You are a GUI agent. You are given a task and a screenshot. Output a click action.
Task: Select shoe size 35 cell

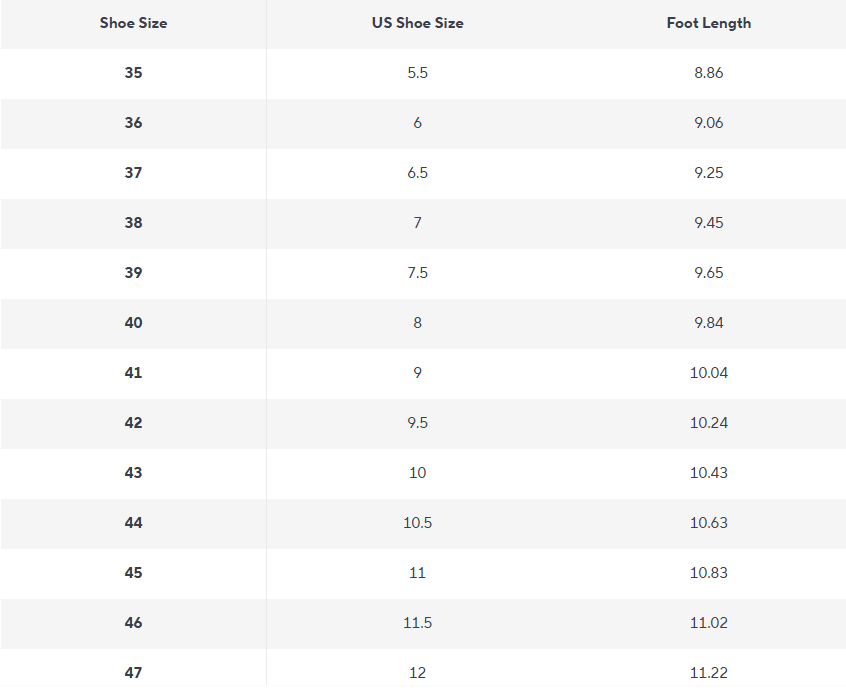tap(133, 73)
